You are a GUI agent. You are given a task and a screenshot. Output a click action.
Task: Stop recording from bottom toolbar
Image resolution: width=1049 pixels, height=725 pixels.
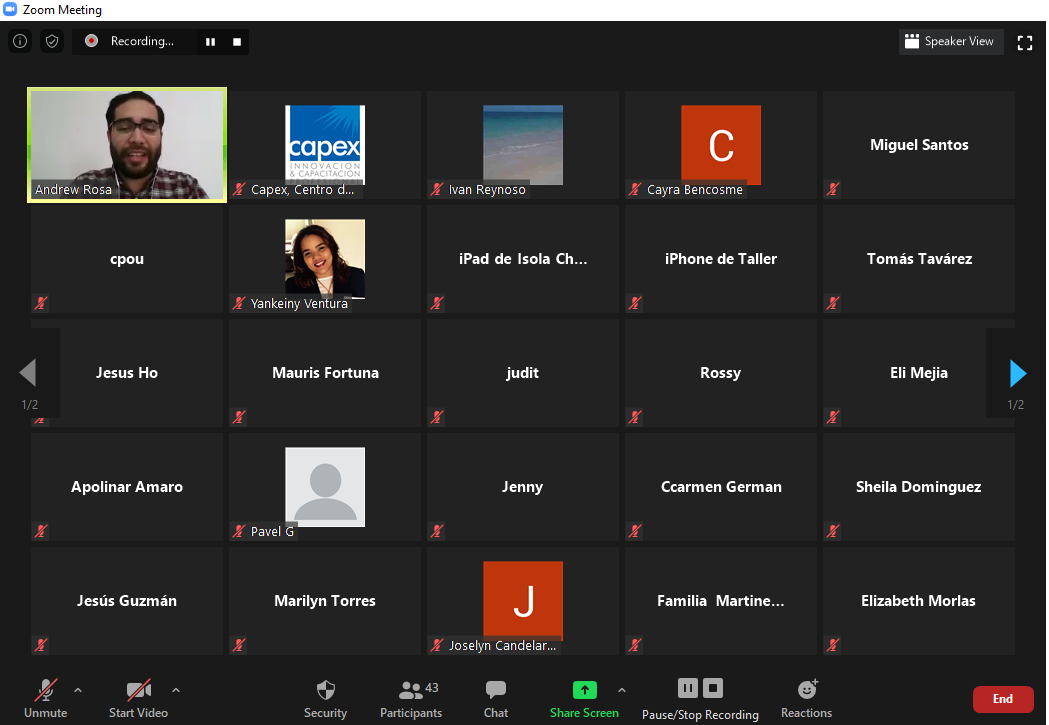tap(713, 688)
